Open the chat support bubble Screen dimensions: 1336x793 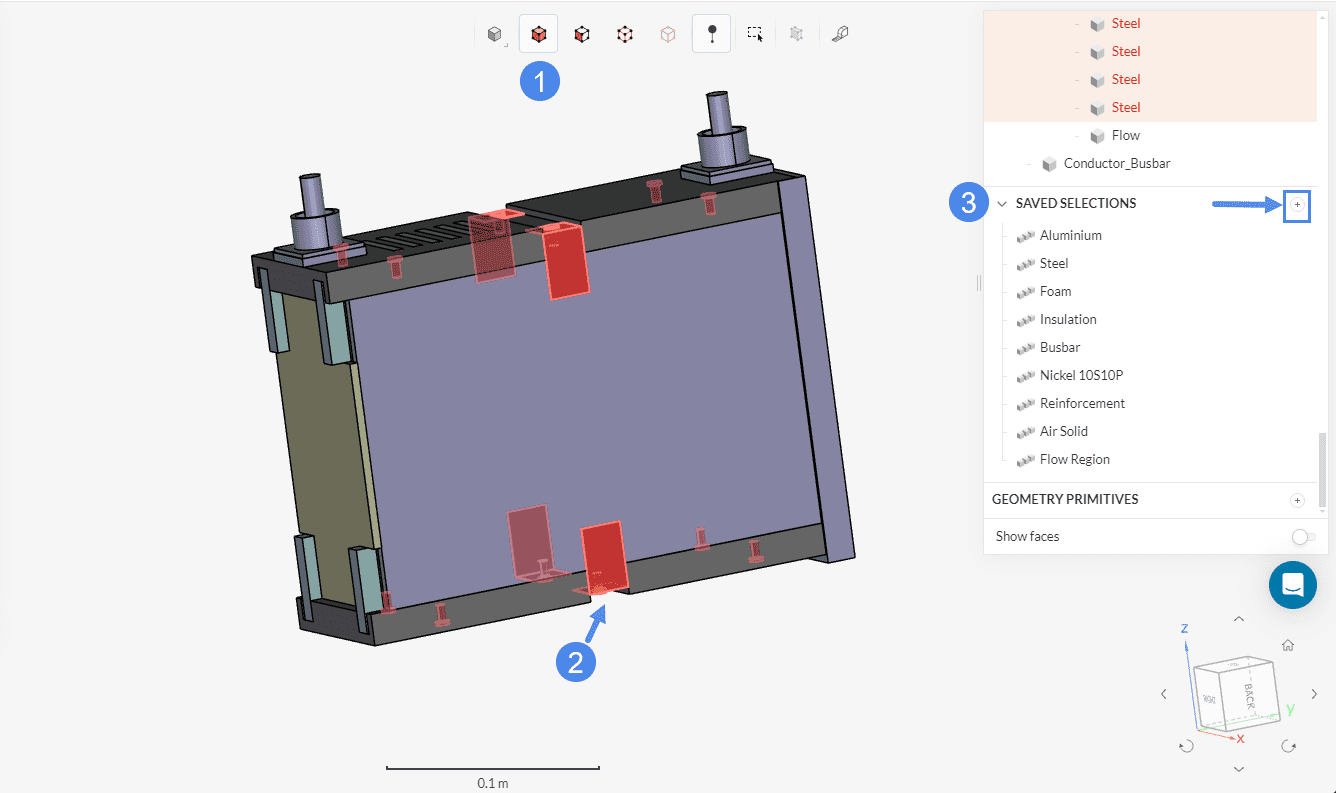(x=1292, y=585)
